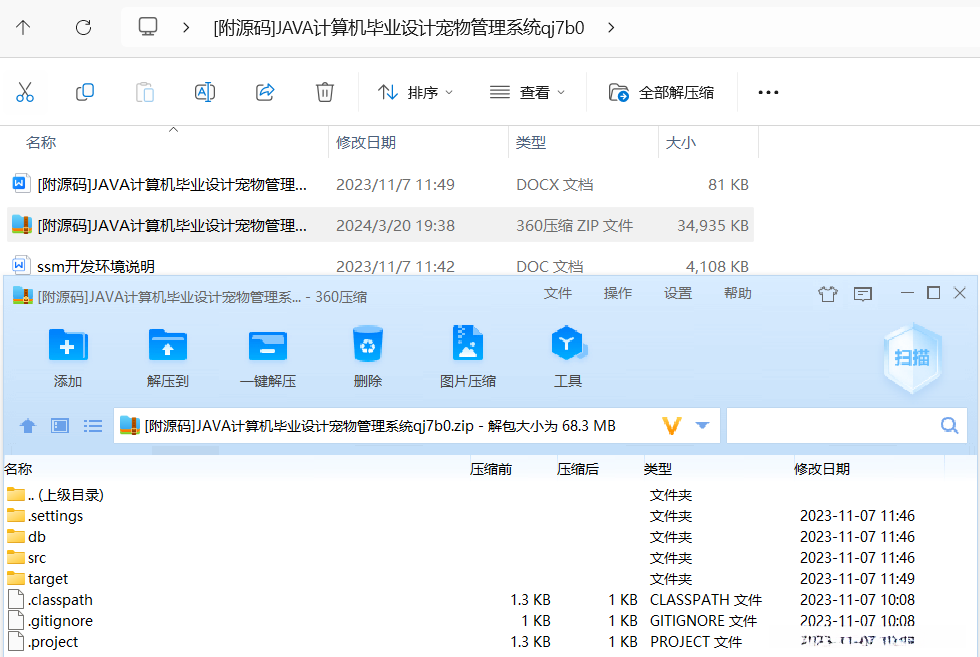980x657 pixels.
Task: Click the Rename icon in Explorer toolbar
Action: click(205, 93)
